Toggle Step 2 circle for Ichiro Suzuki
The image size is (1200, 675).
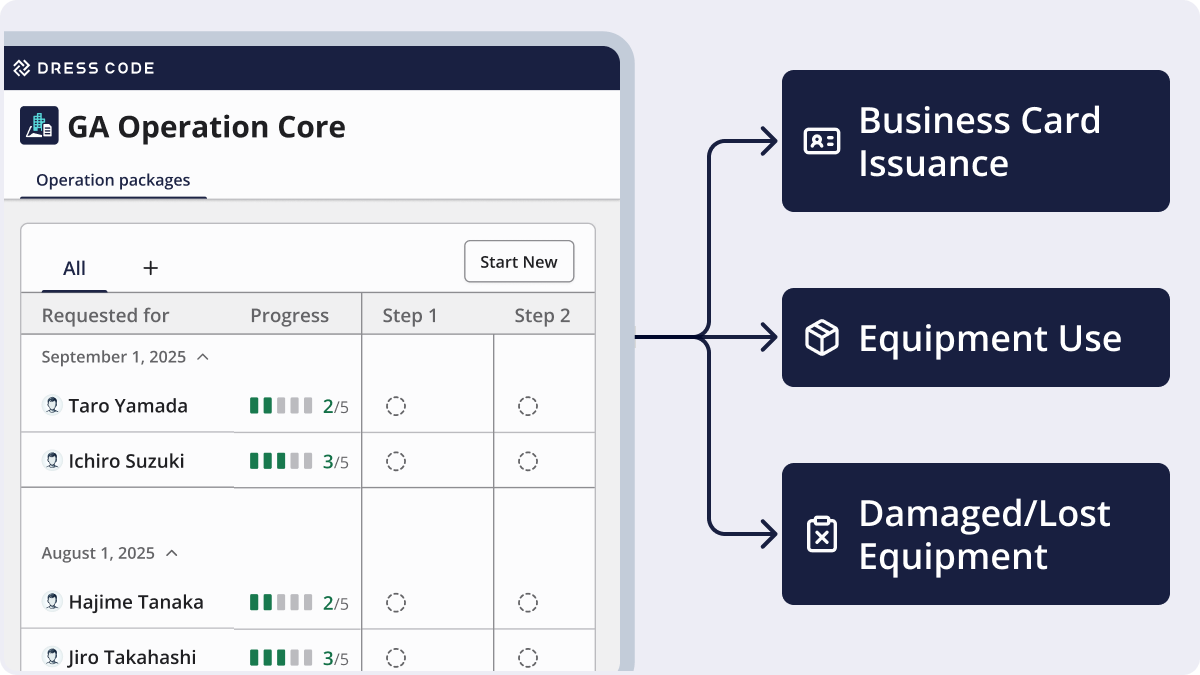click(528, 461)
